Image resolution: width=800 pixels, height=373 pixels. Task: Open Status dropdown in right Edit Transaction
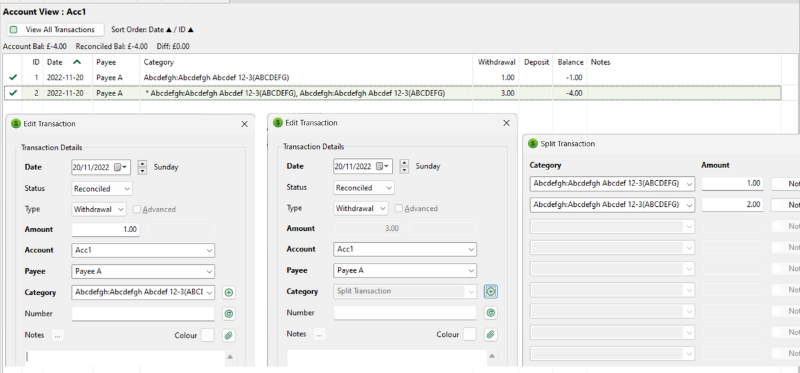(364, 188)
